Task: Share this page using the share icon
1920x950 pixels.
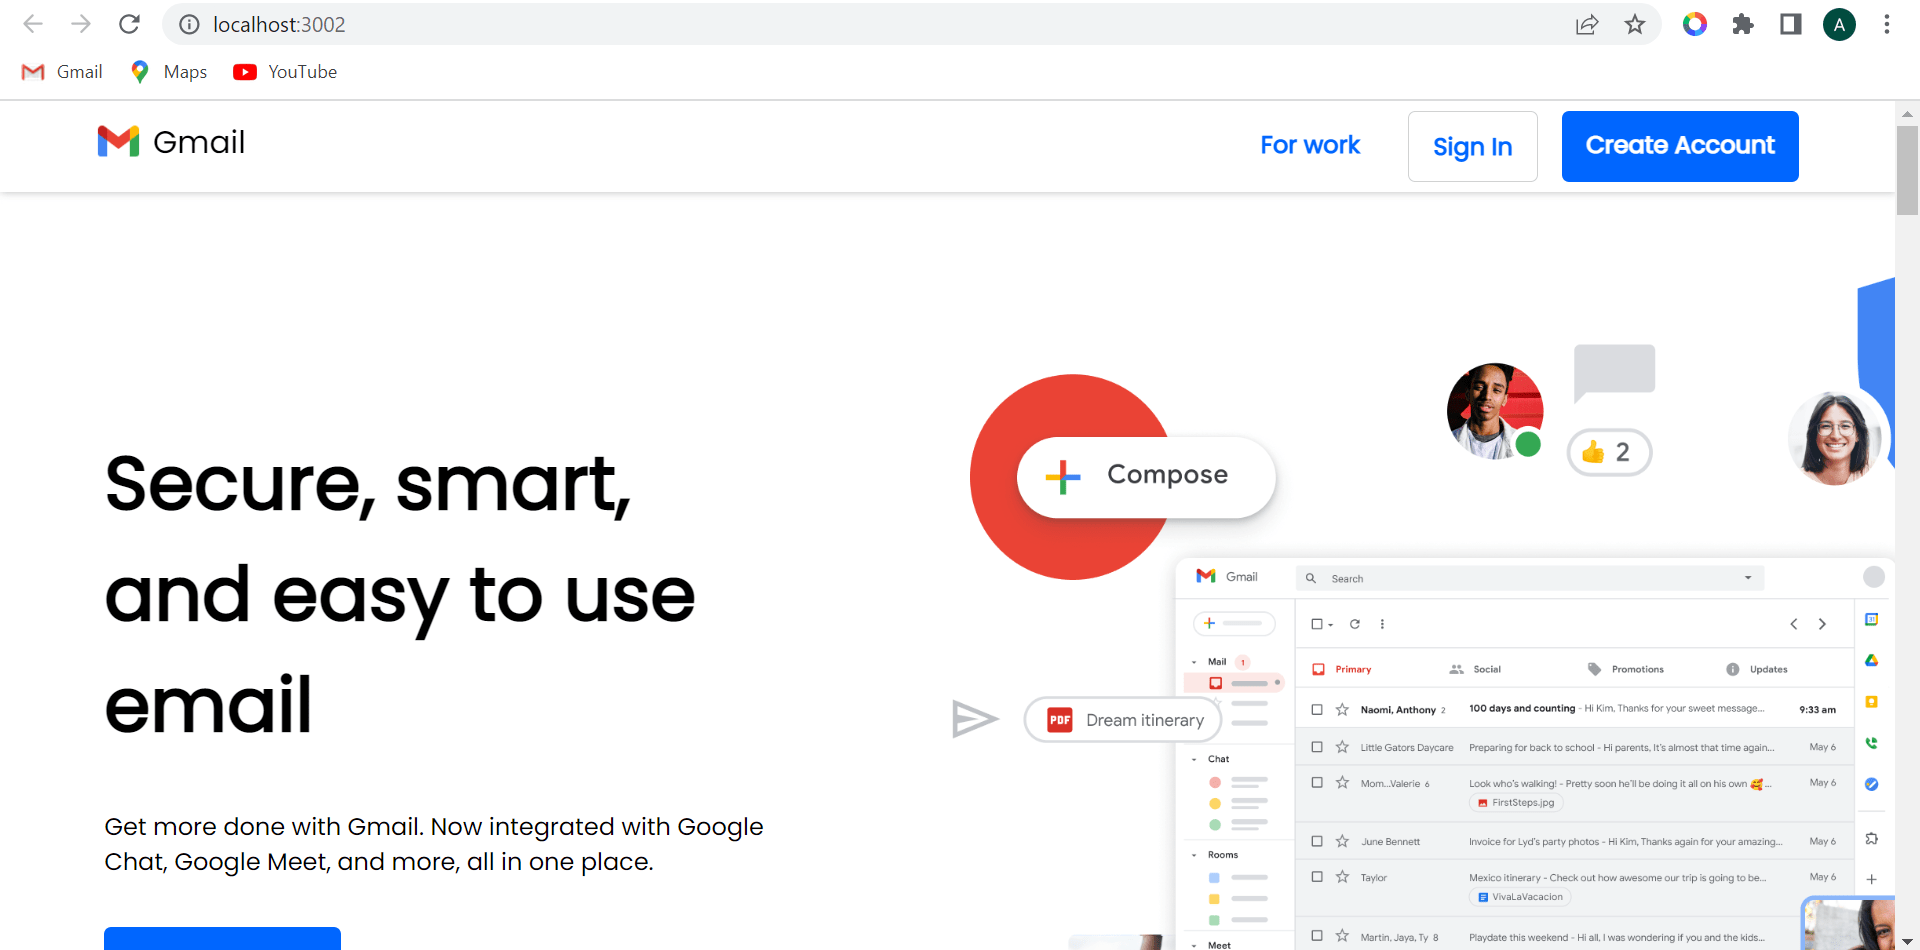Action: coord(1587,25)
